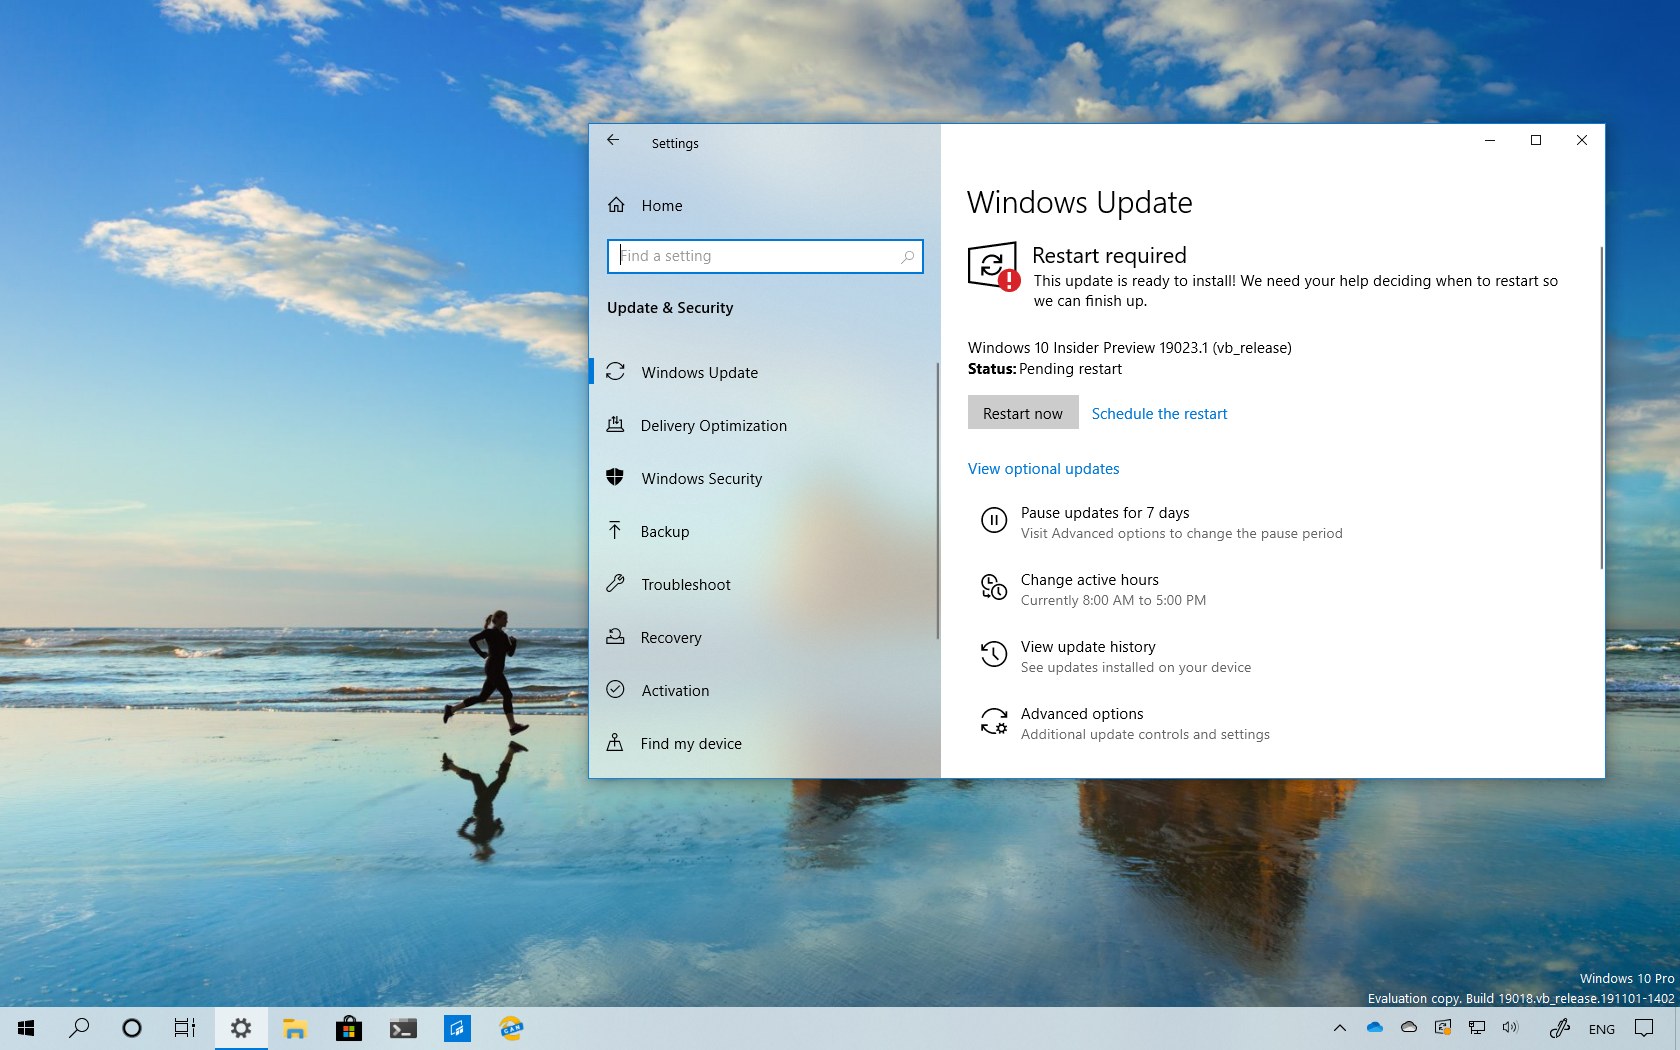Open Windows Ink Workspace from the tray

coord(1559,1028)
